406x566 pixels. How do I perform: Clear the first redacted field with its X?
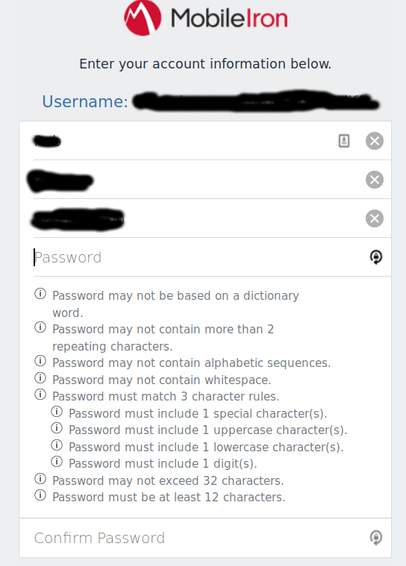375,141
